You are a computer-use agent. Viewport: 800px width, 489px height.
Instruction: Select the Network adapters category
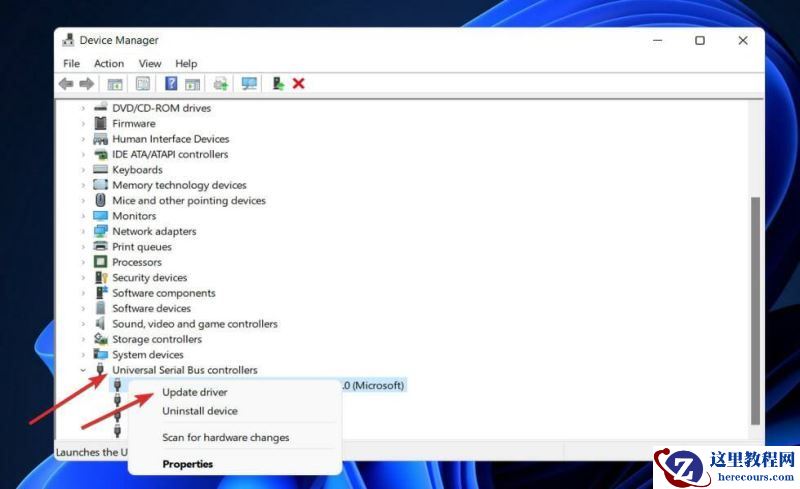(154, 231)
